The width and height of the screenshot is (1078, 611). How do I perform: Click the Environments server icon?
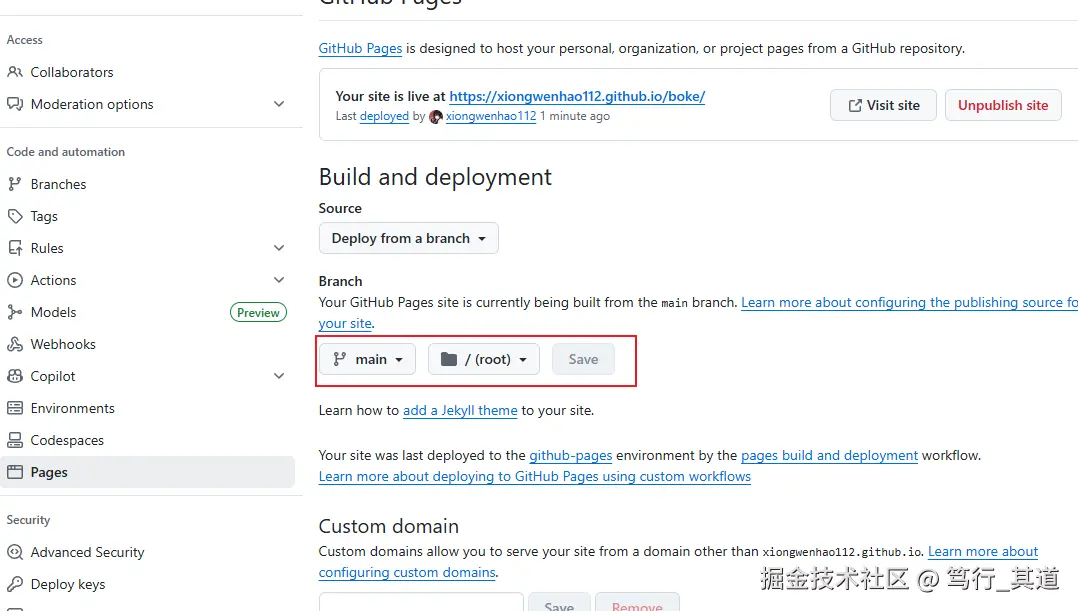coord(15,408)
